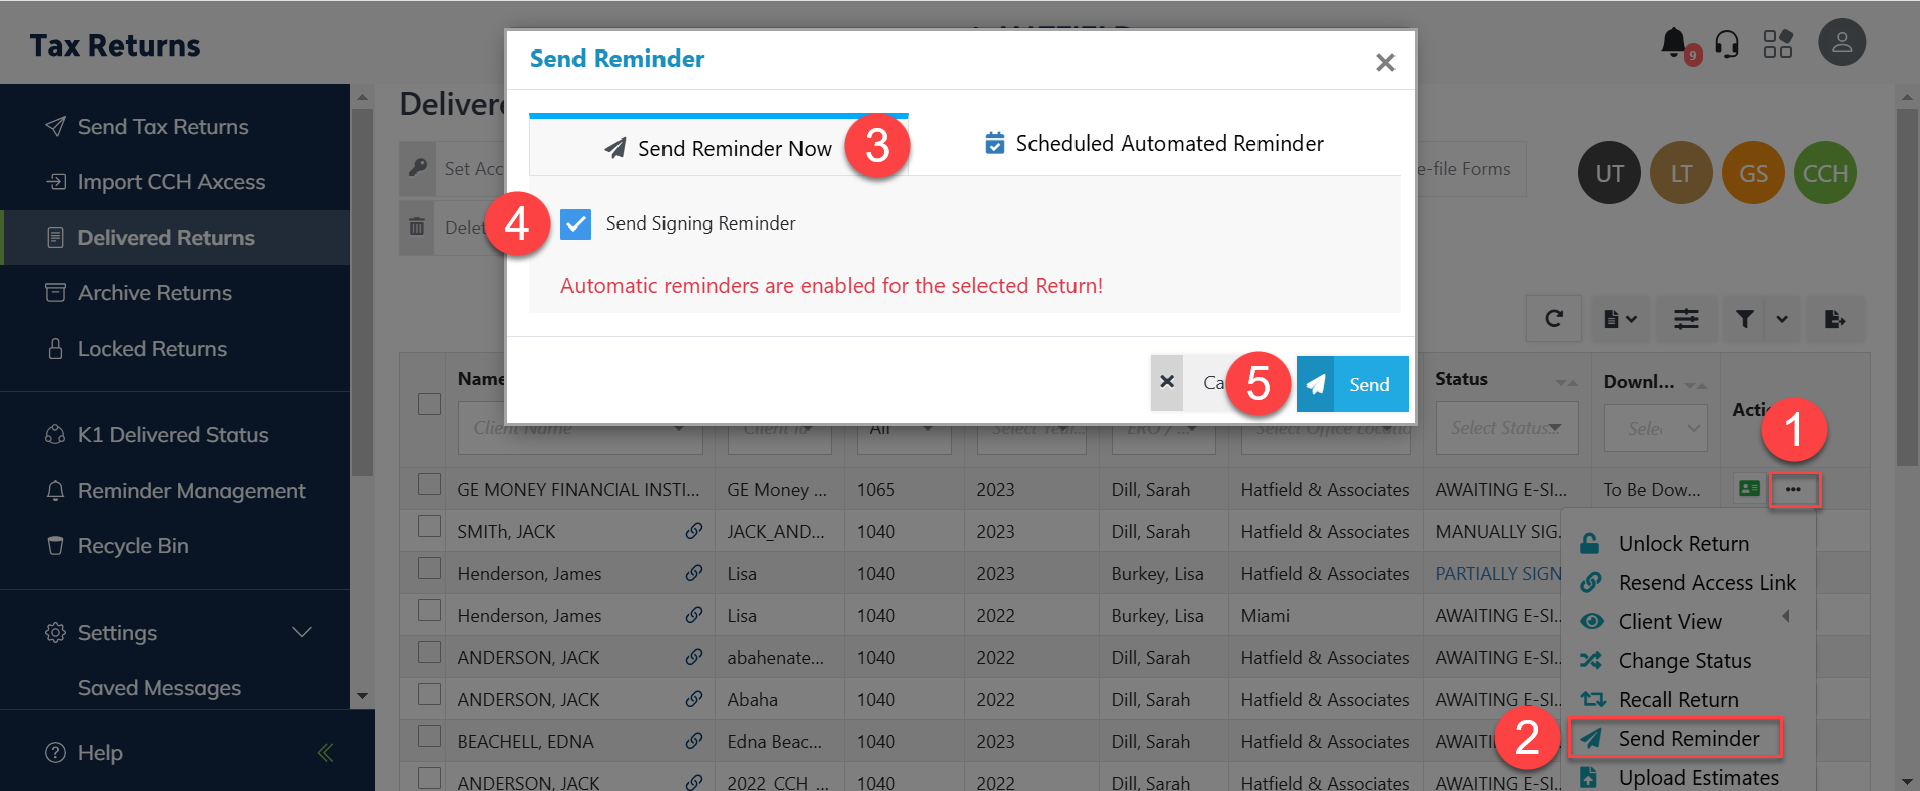The image size is (1920, 791).
Task: Click the export to file icon
Action: click(x=1834, y=319)
